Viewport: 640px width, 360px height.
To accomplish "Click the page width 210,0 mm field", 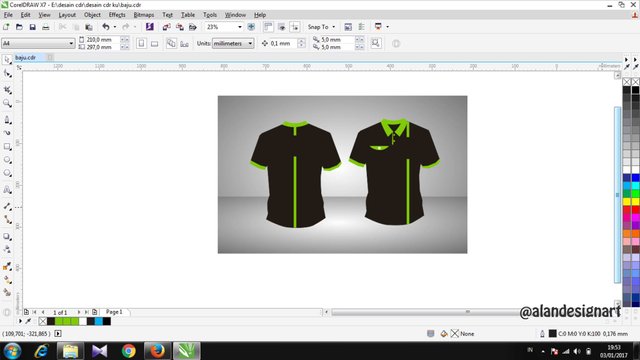I will pos(103,40).
